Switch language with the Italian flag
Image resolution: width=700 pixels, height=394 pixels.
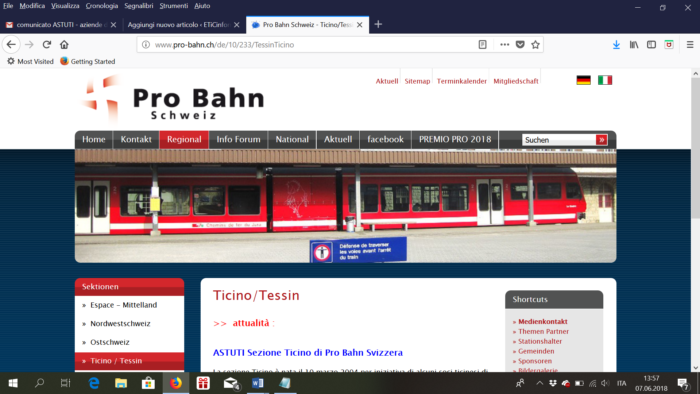click(x=605, y=80)
